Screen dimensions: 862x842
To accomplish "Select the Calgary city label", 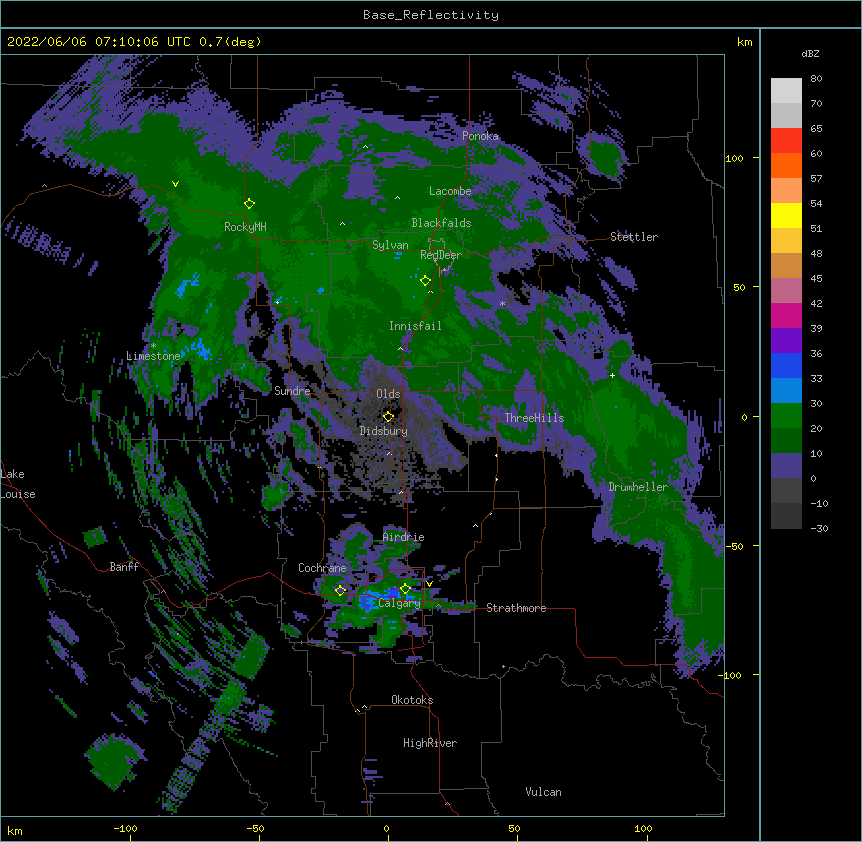I will click(x=399, y=603).
